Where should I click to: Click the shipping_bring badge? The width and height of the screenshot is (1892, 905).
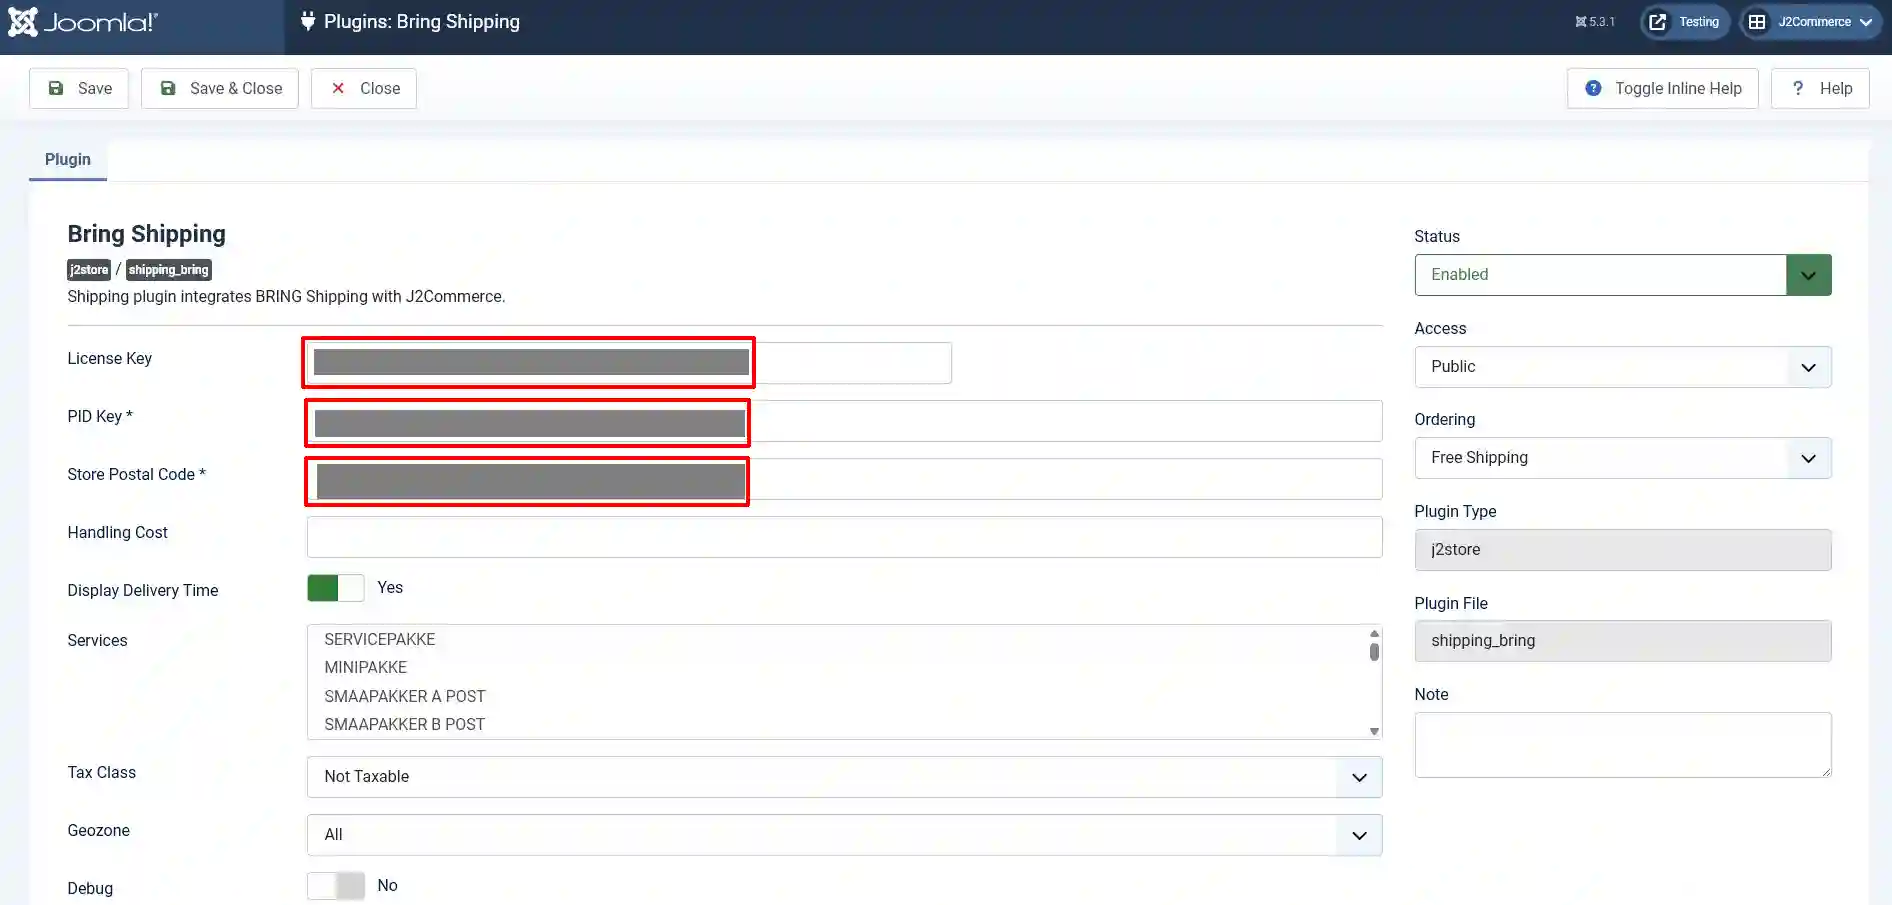point(169,270)
